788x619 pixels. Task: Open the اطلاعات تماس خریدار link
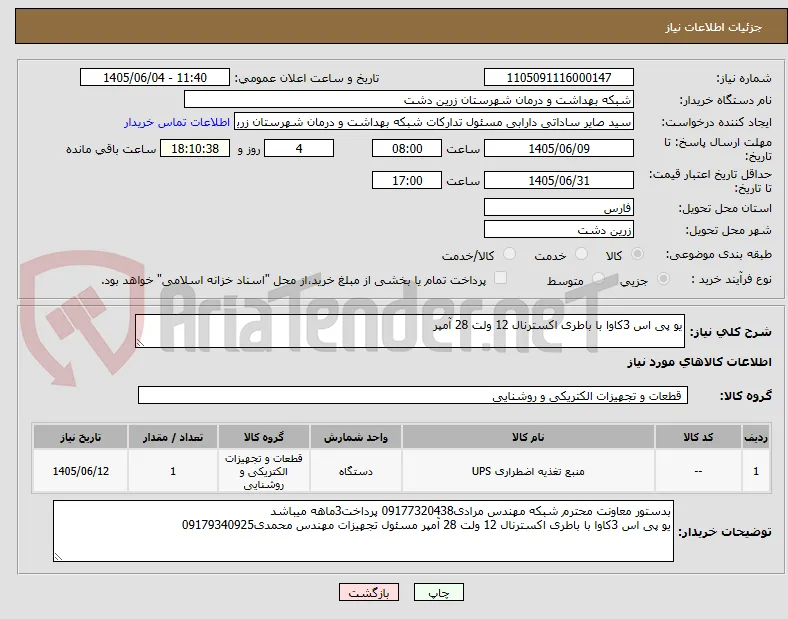point(177,123)
